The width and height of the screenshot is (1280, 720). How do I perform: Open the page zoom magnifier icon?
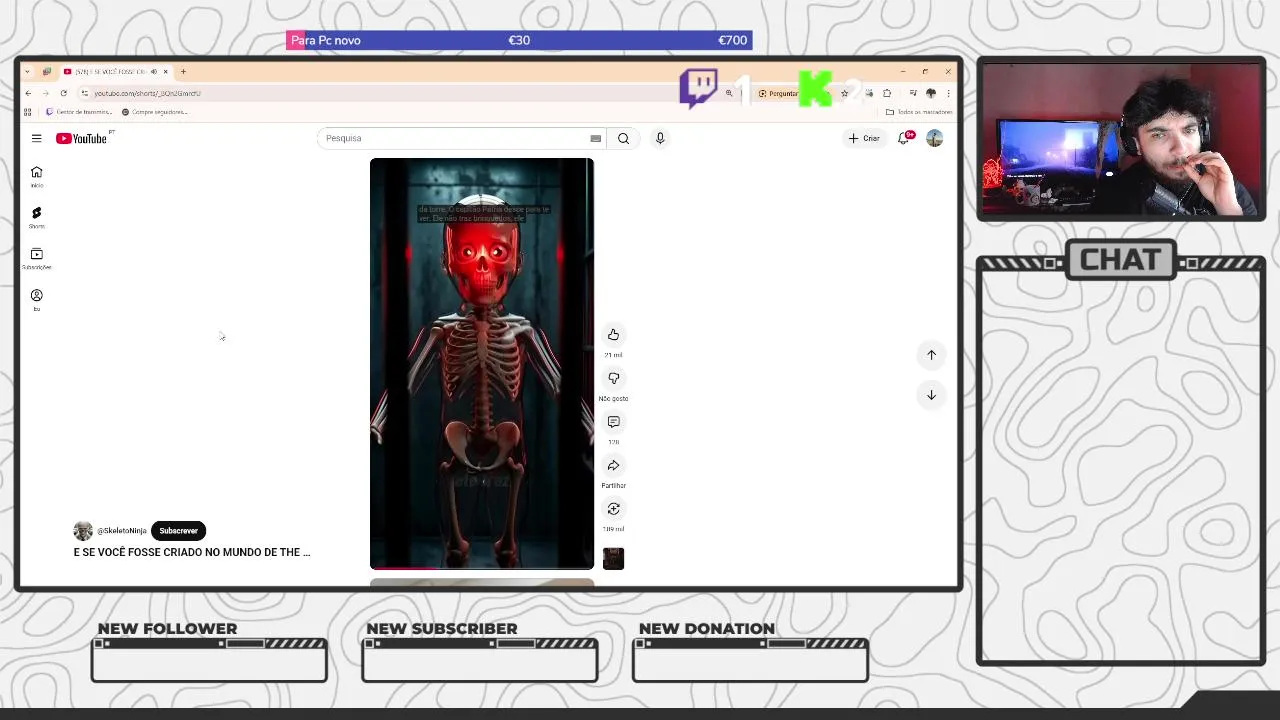(729, 93)
